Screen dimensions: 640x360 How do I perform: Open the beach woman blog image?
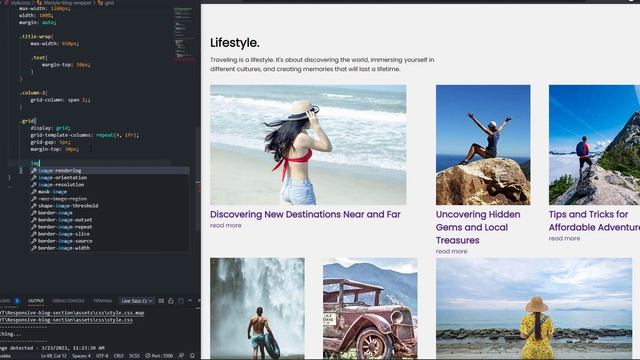pyautogui.click(x=308, y=145)
